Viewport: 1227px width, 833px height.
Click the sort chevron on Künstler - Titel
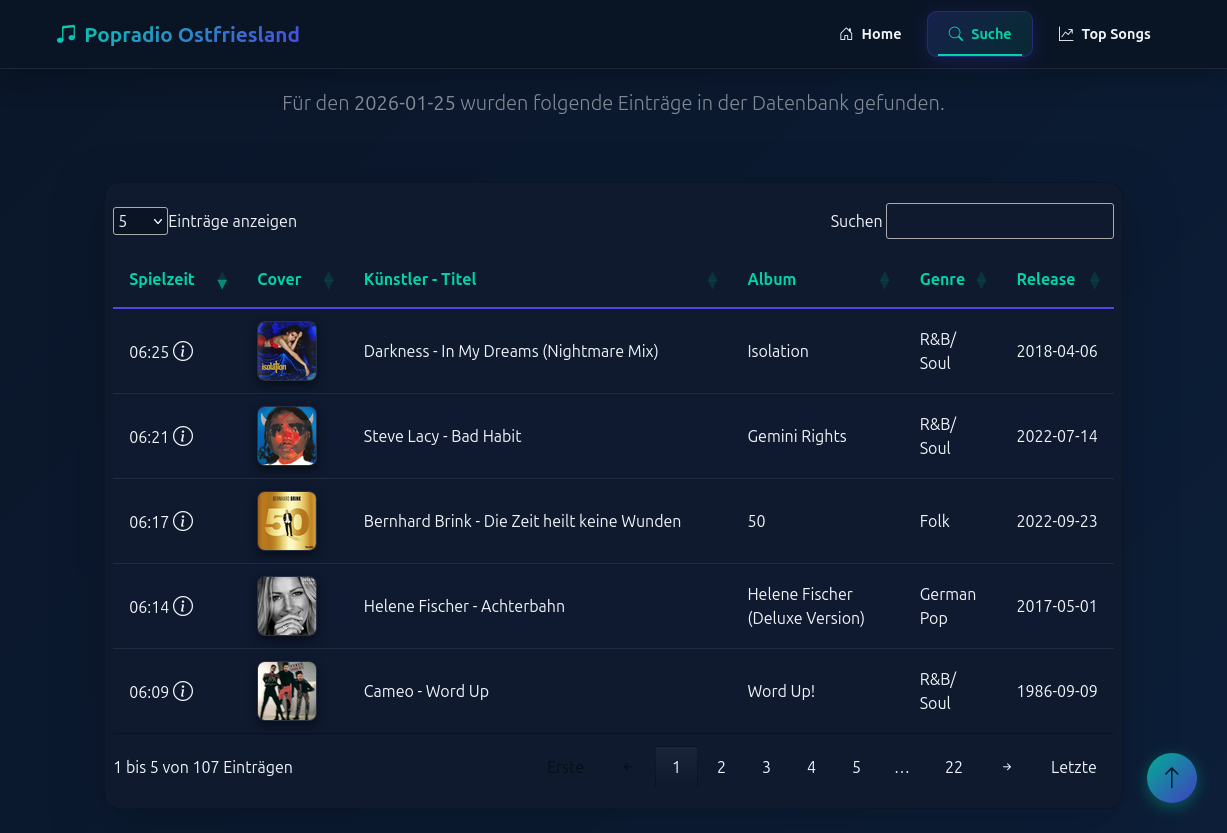711,281
